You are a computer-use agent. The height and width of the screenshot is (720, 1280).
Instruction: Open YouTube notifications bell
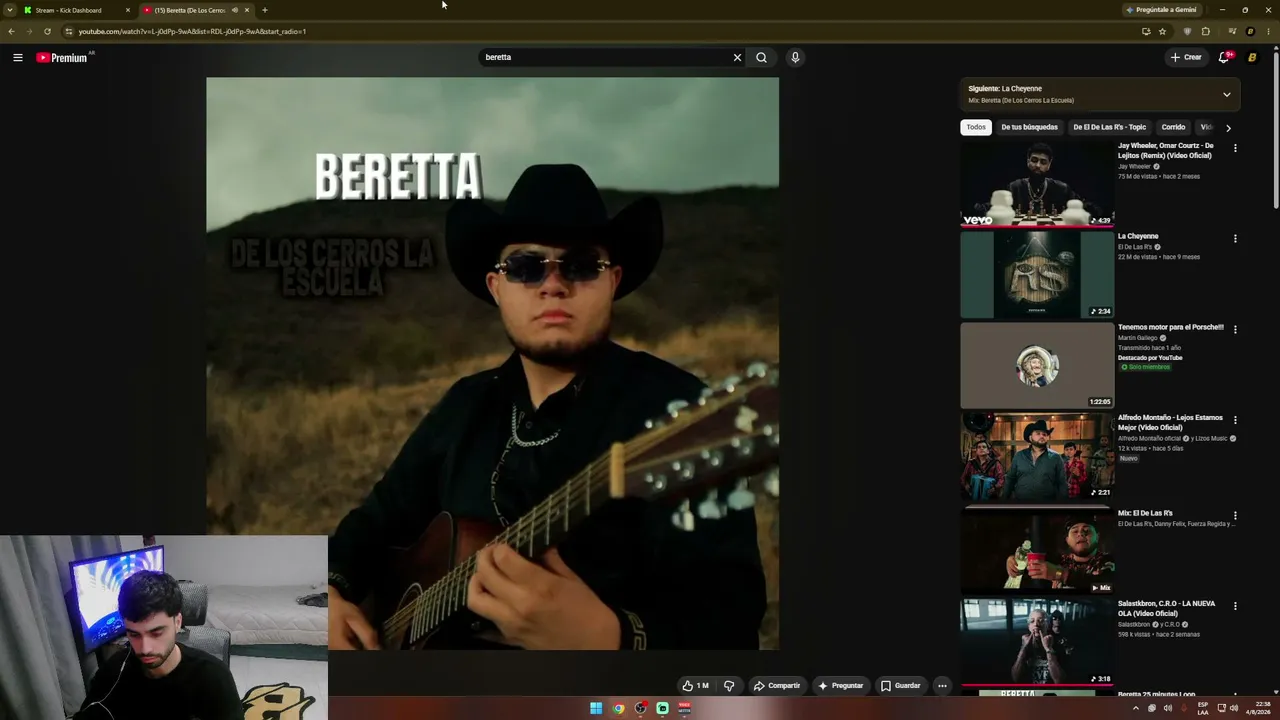[1224, 57]
